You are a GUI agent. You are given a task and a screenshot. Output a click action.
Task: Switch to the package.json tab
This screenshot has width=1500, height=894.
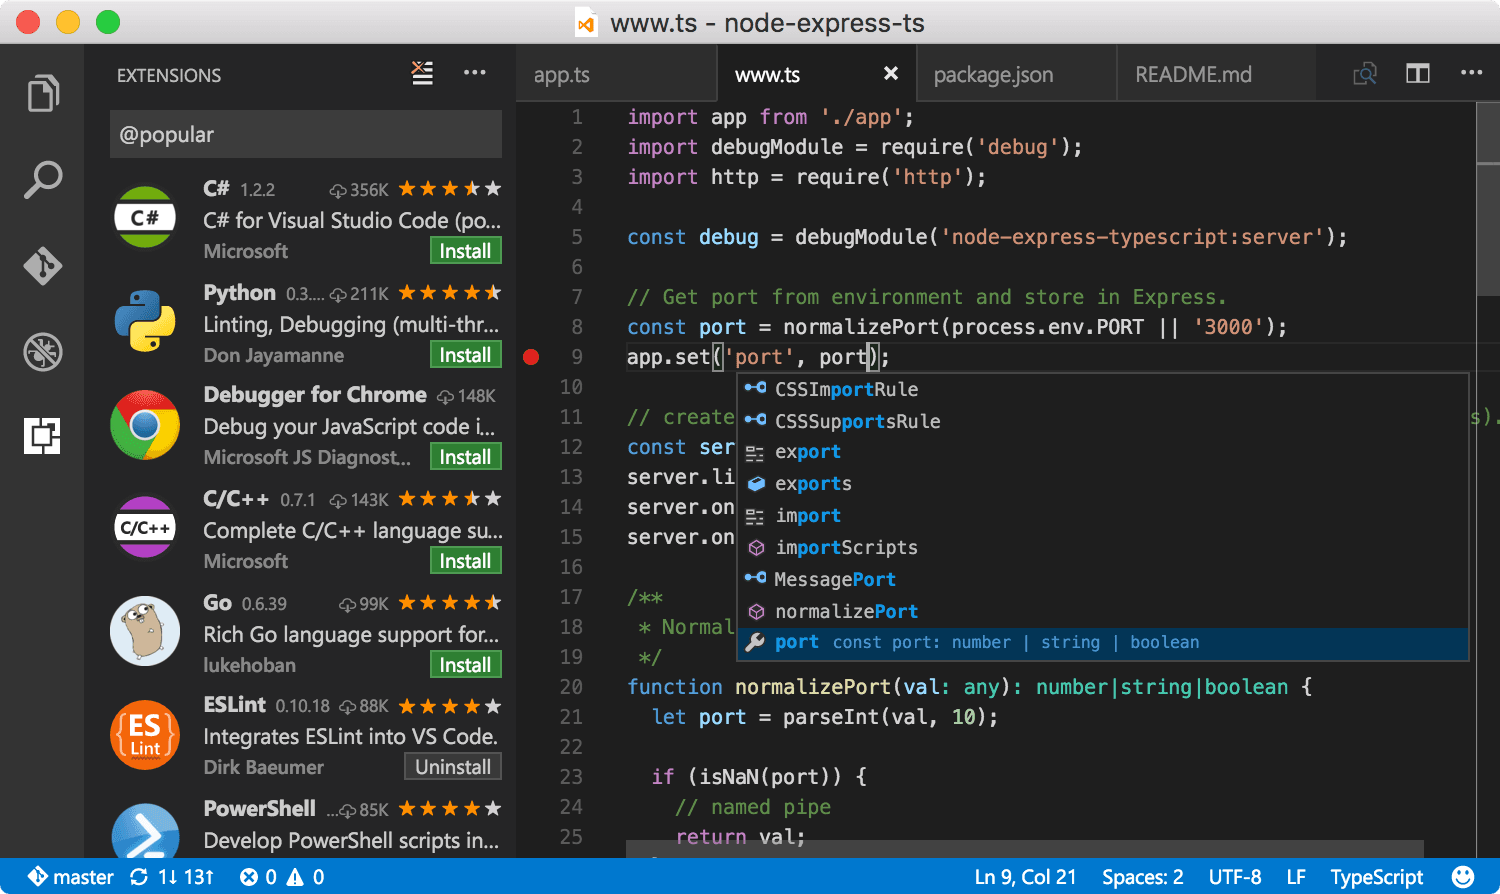click(993, 73)
